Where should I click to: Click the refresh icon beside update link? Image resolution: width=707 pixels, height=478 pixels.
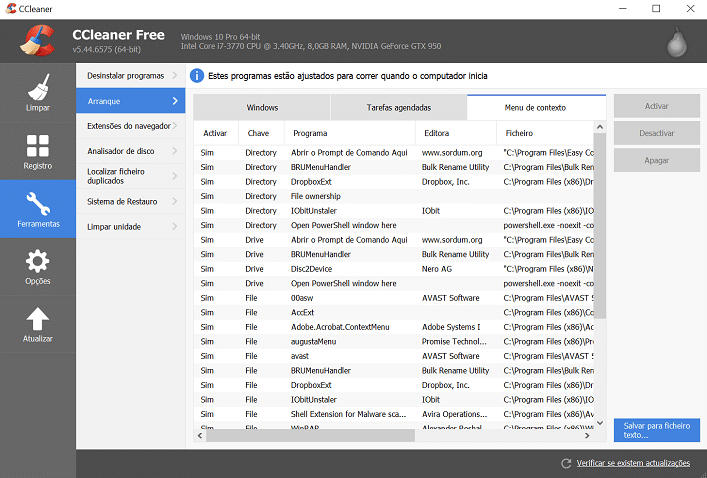click(566, 463)
